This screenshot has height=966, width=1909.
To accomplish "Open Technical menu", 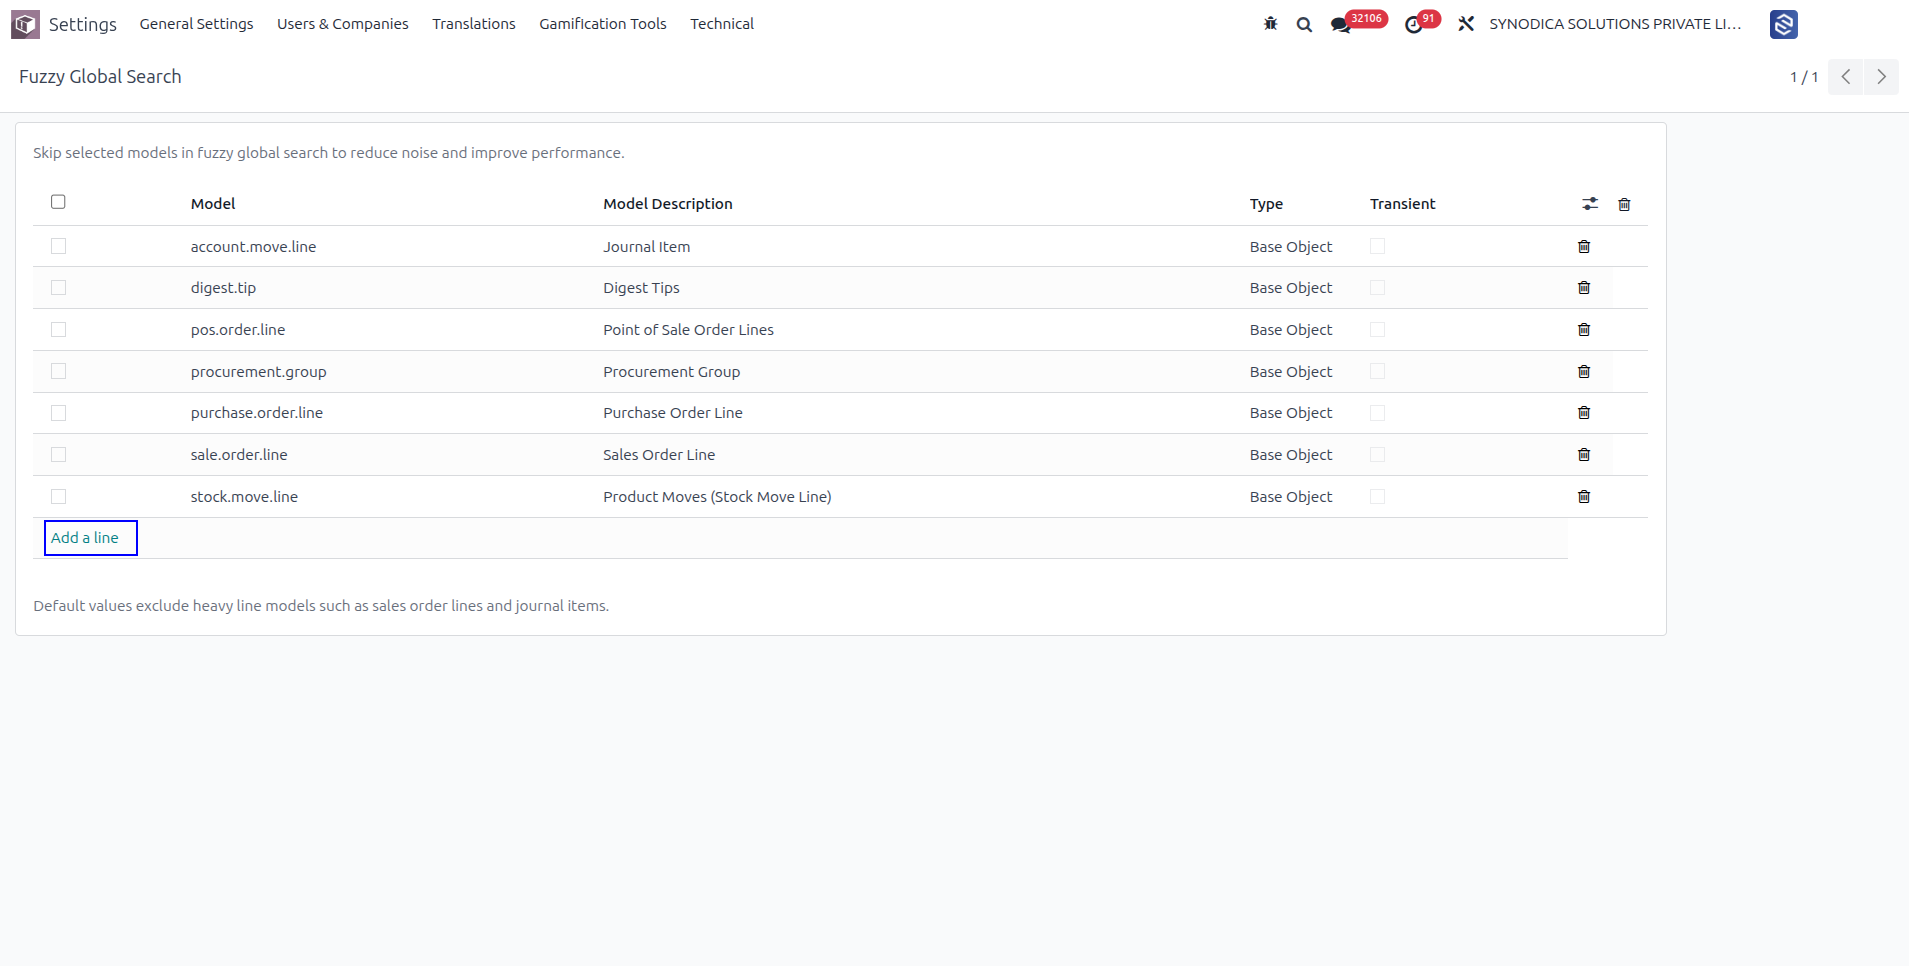I will [722, 24].
